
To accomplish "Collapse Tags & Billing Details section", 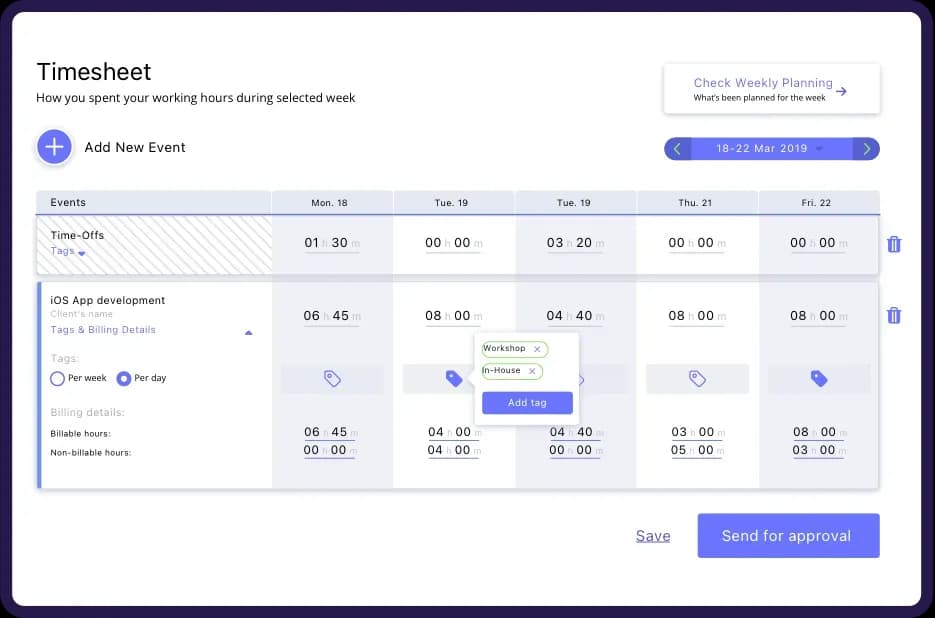I will tap(249, 332).
